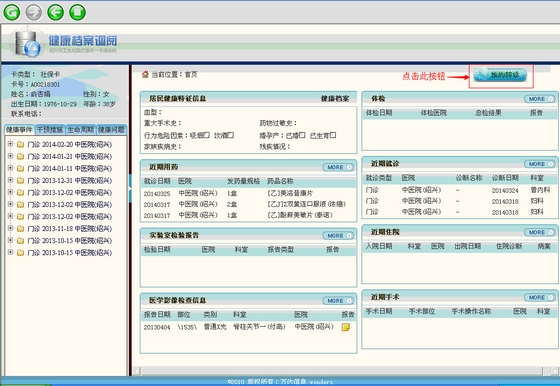Click 总检结果 column header
The height and width of the screenshot is (386, 560).
488,113
